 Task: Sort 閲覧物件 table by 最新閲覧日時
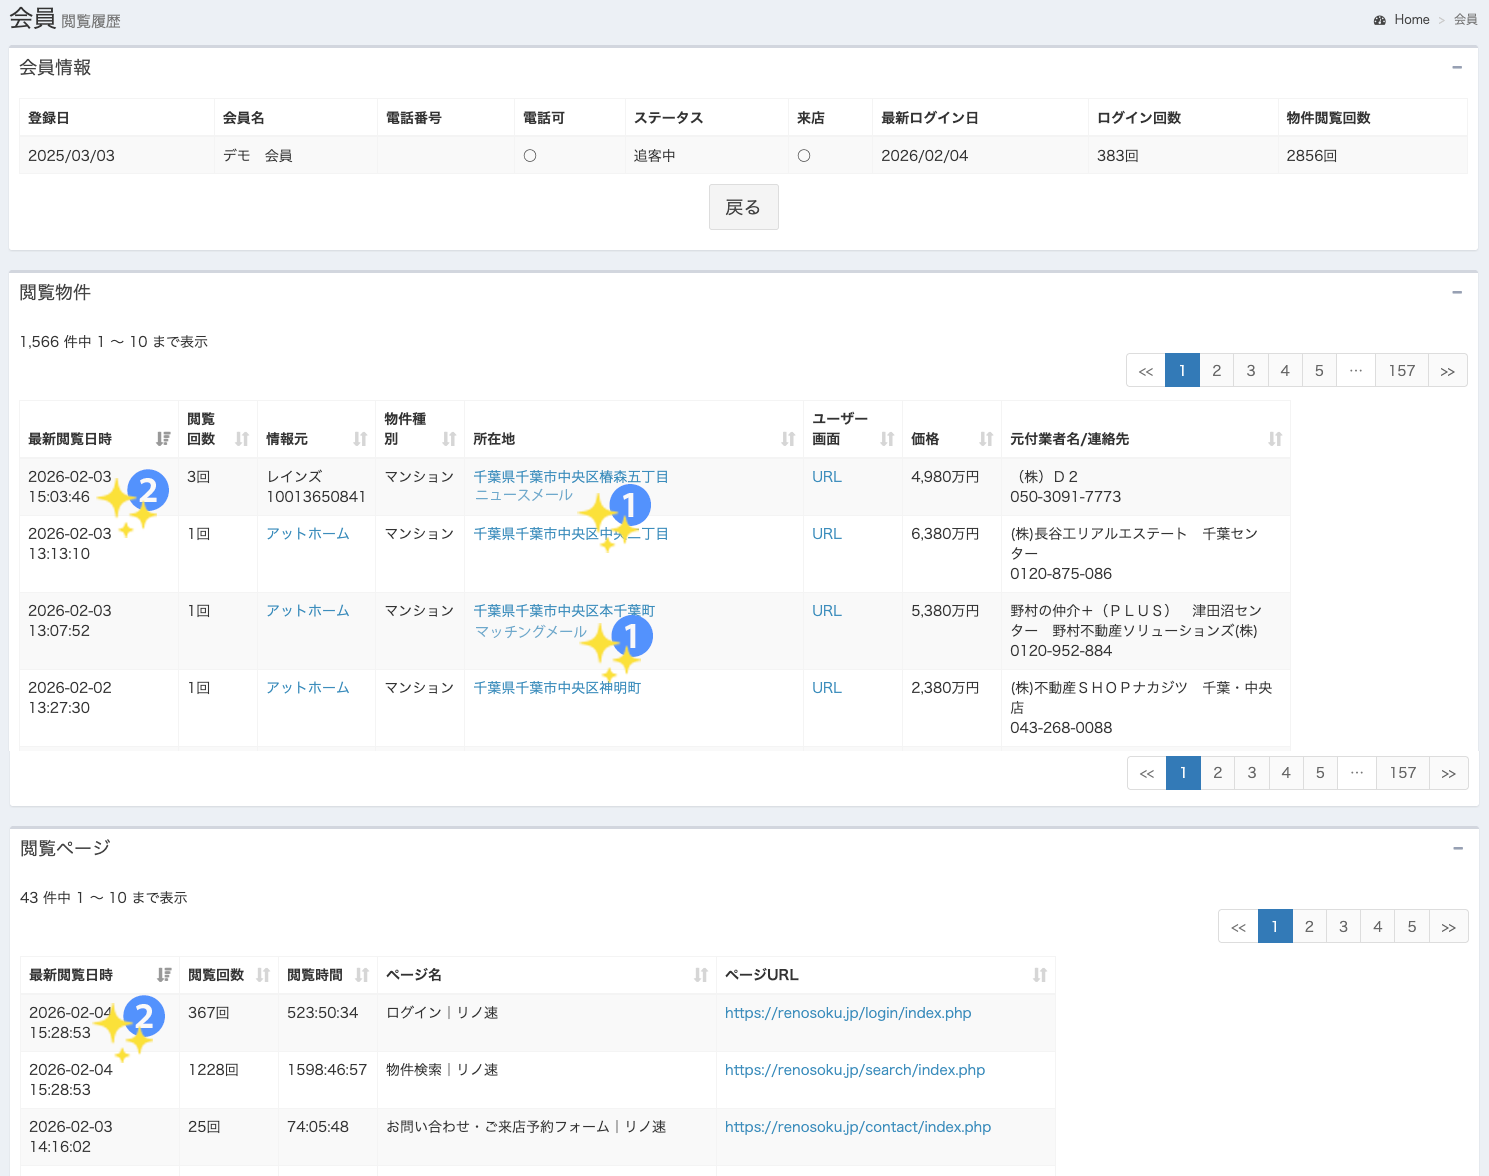tap(163, 439)
